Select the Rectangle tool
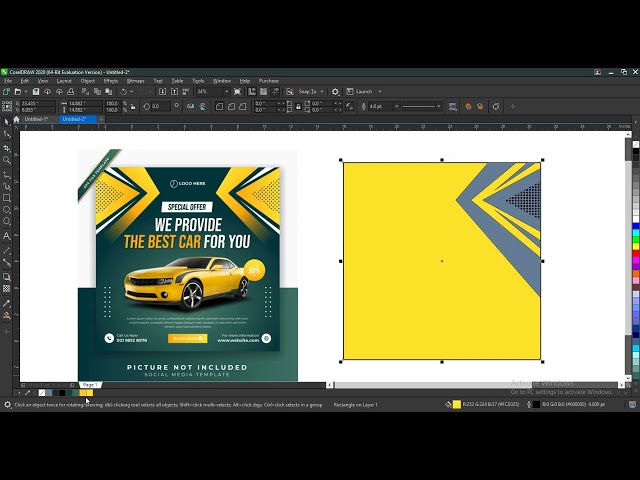 (7, 198)
